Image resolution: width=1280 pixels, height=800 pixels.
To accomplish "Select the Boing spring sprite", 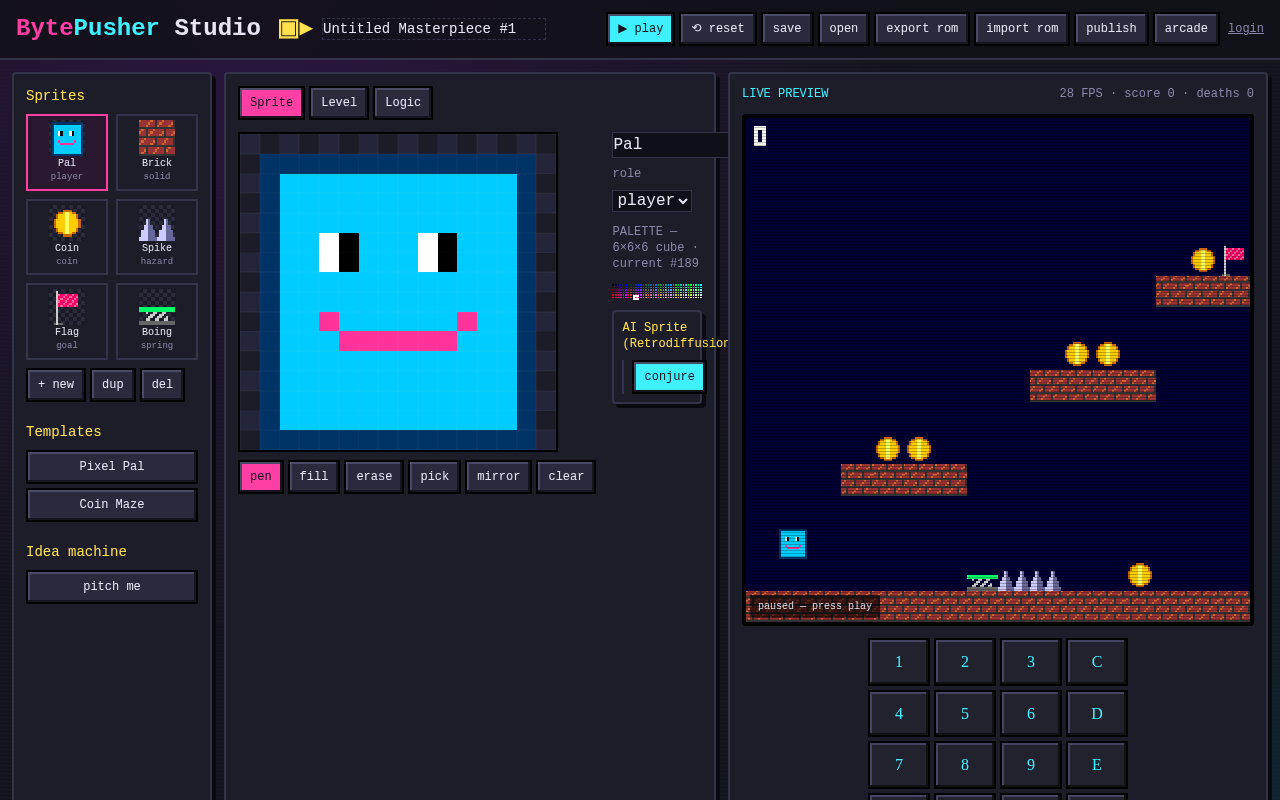I will [157, 321].
